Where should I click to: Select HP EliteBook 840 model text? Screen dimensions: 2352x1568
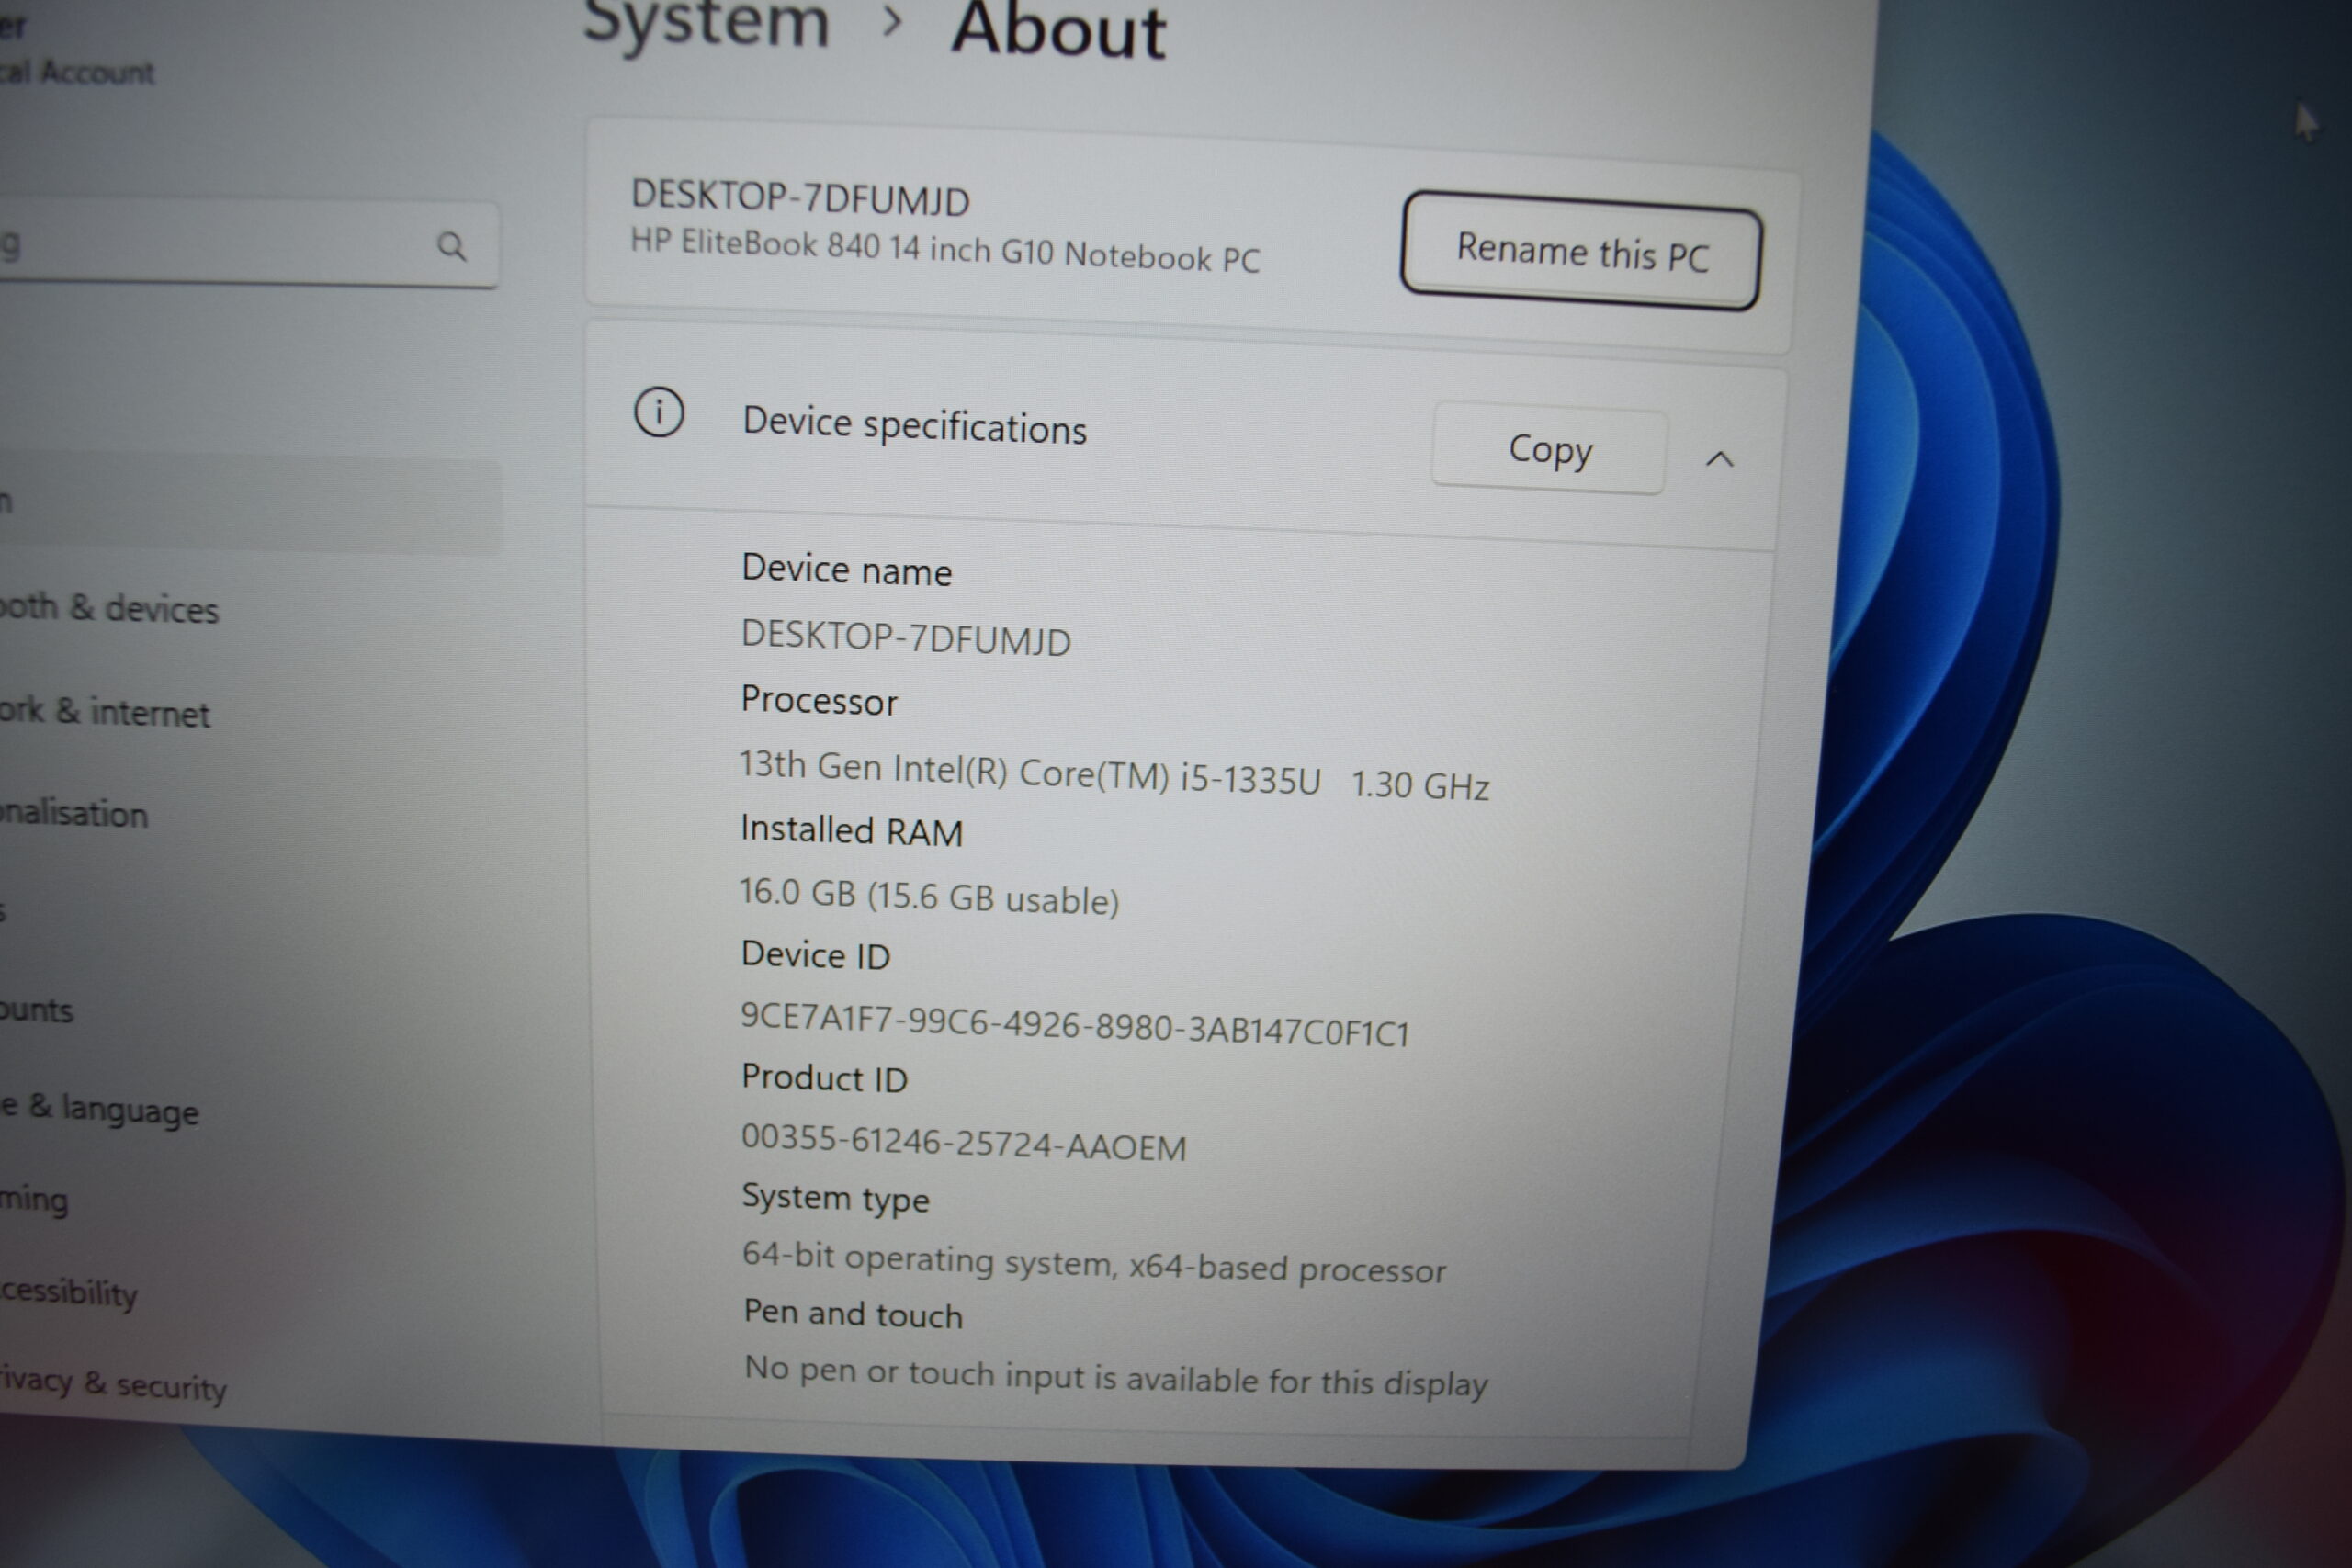pos(945,250)
